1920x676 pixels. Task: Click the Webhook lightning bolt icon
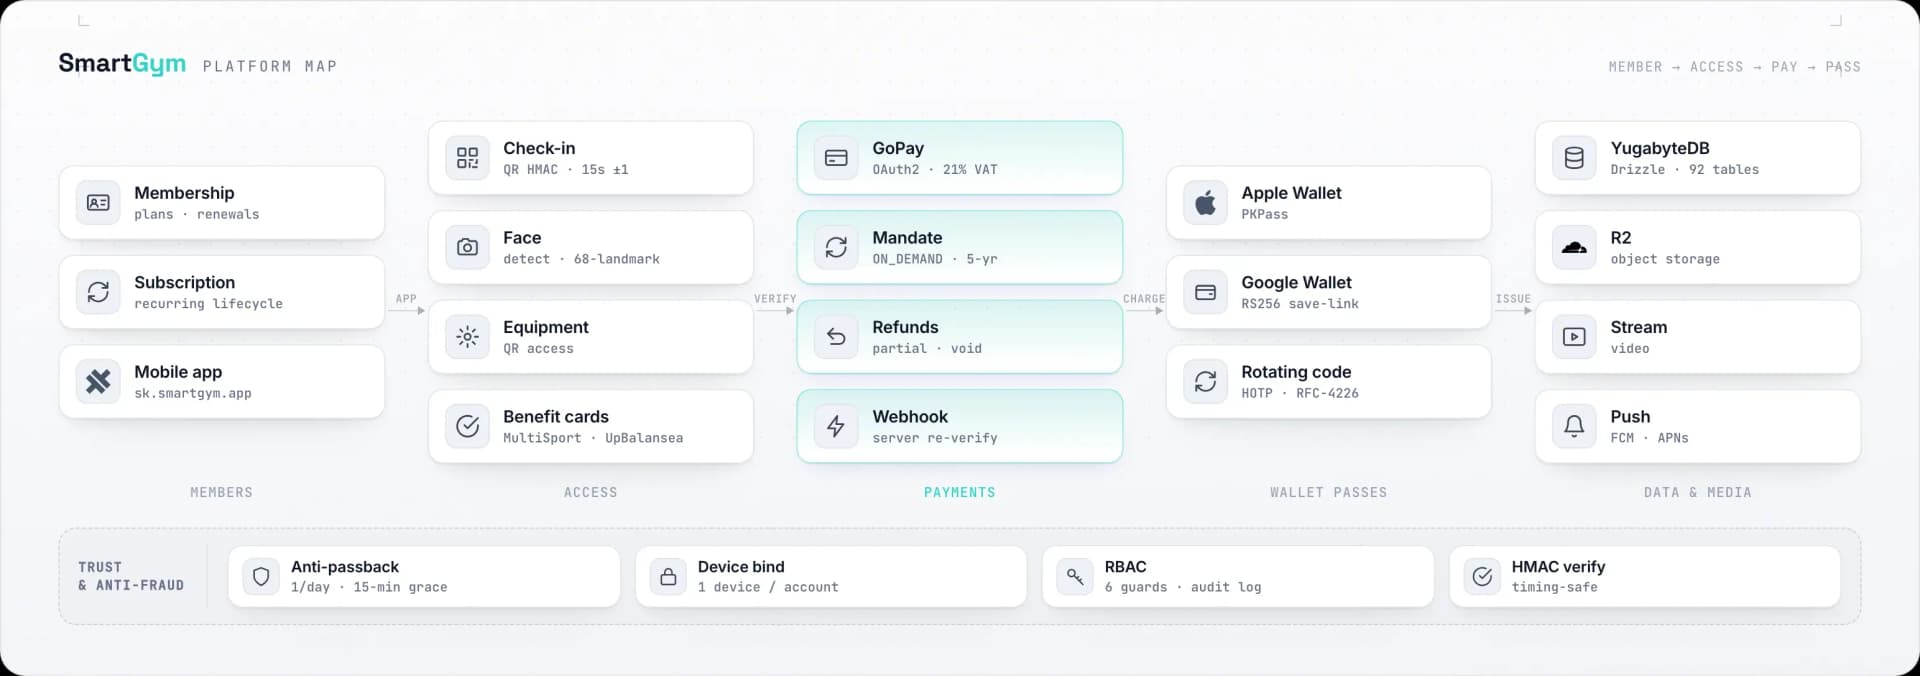pyautogui.click(x=836, y=426)
